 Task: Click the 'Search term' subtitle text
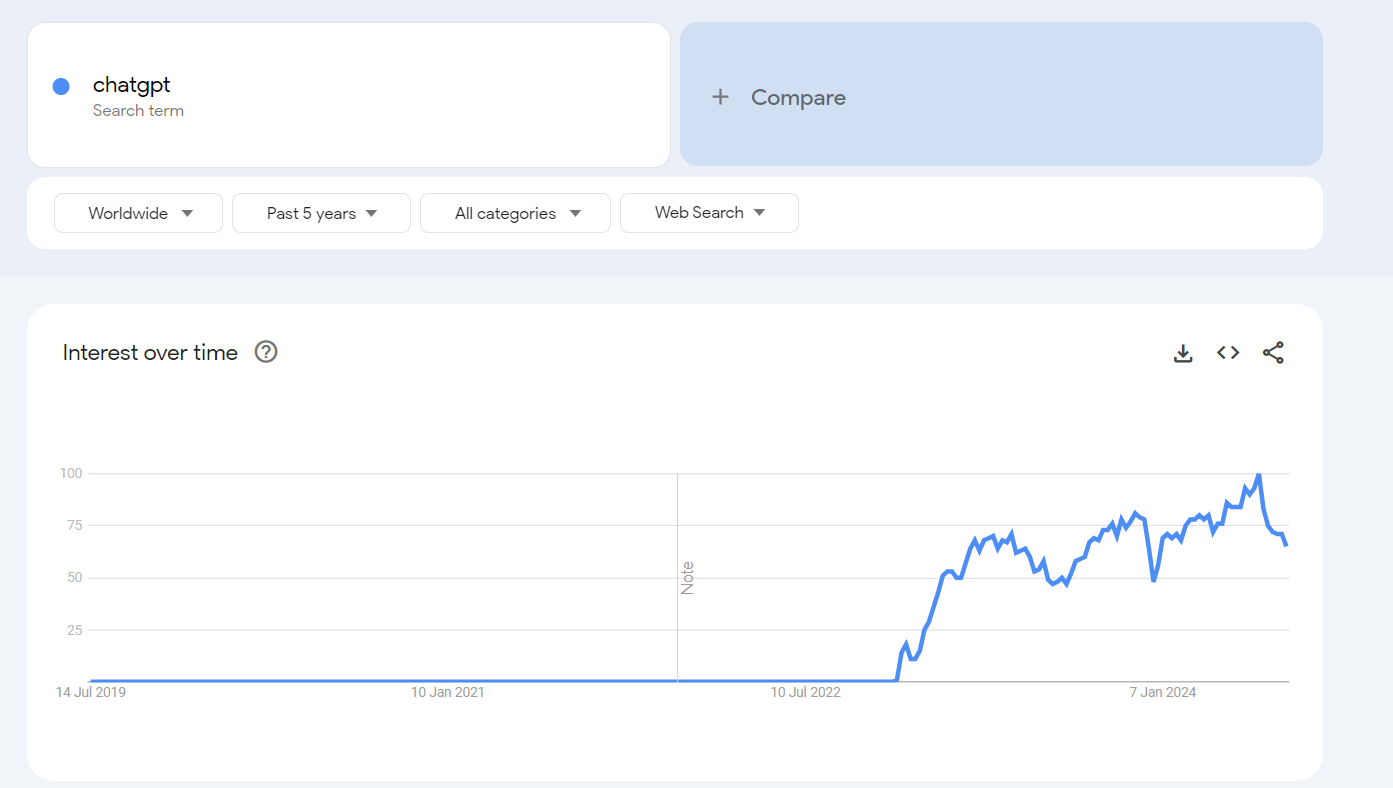[138, 111]
